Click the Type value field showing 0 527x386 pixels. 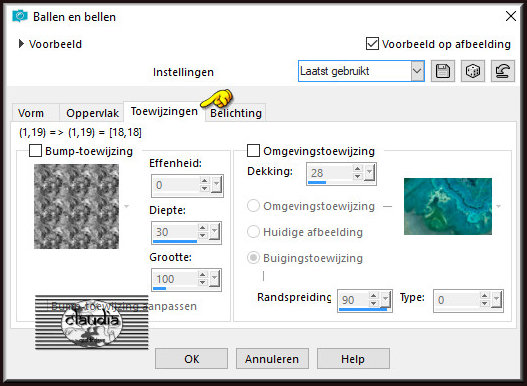tap(457, 300)
